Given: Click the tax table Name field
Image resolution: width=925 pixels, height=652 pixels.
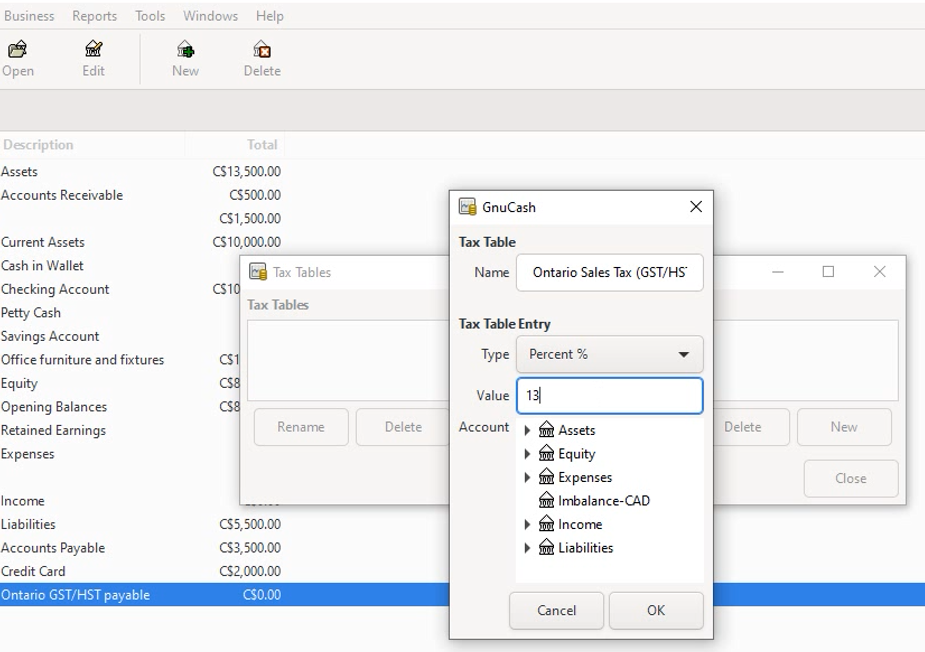Looking at the screenshot, I should coord(609,273).
